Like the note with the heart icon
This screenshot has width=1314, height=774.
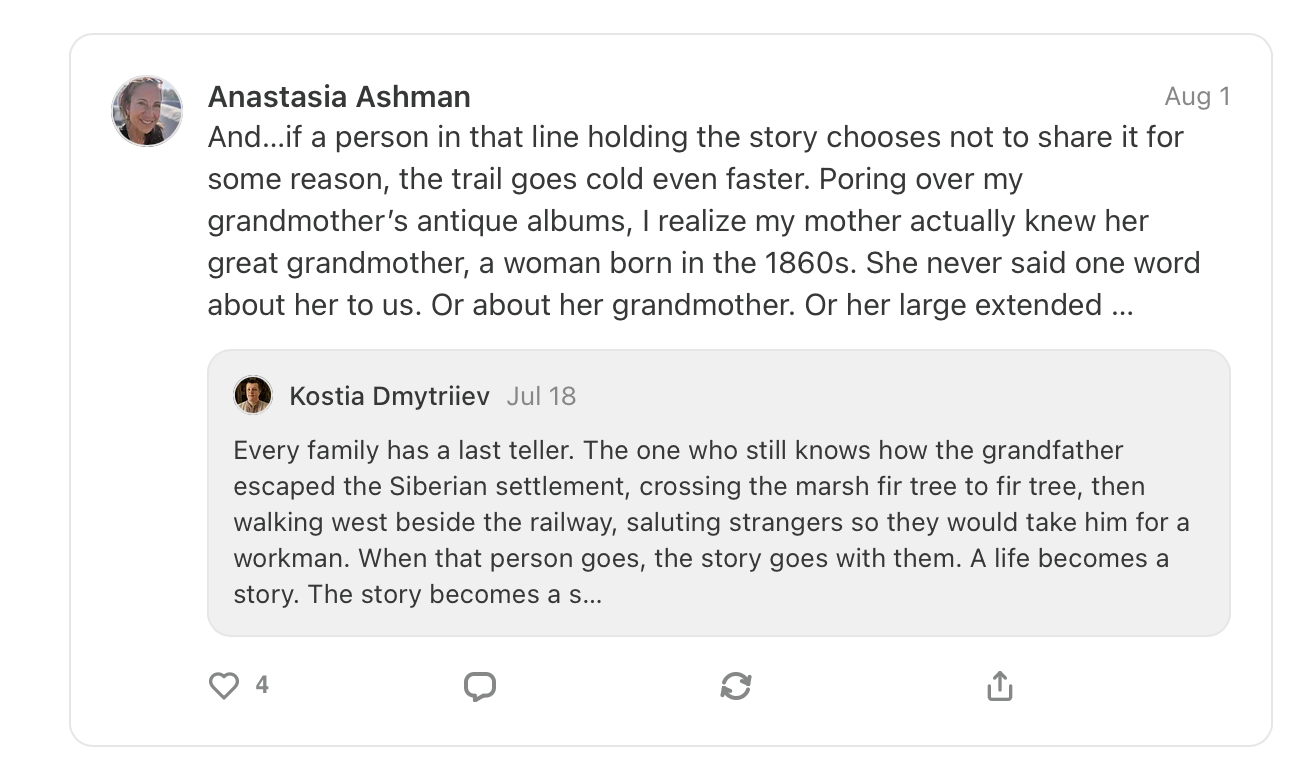[x=224, y=686]
